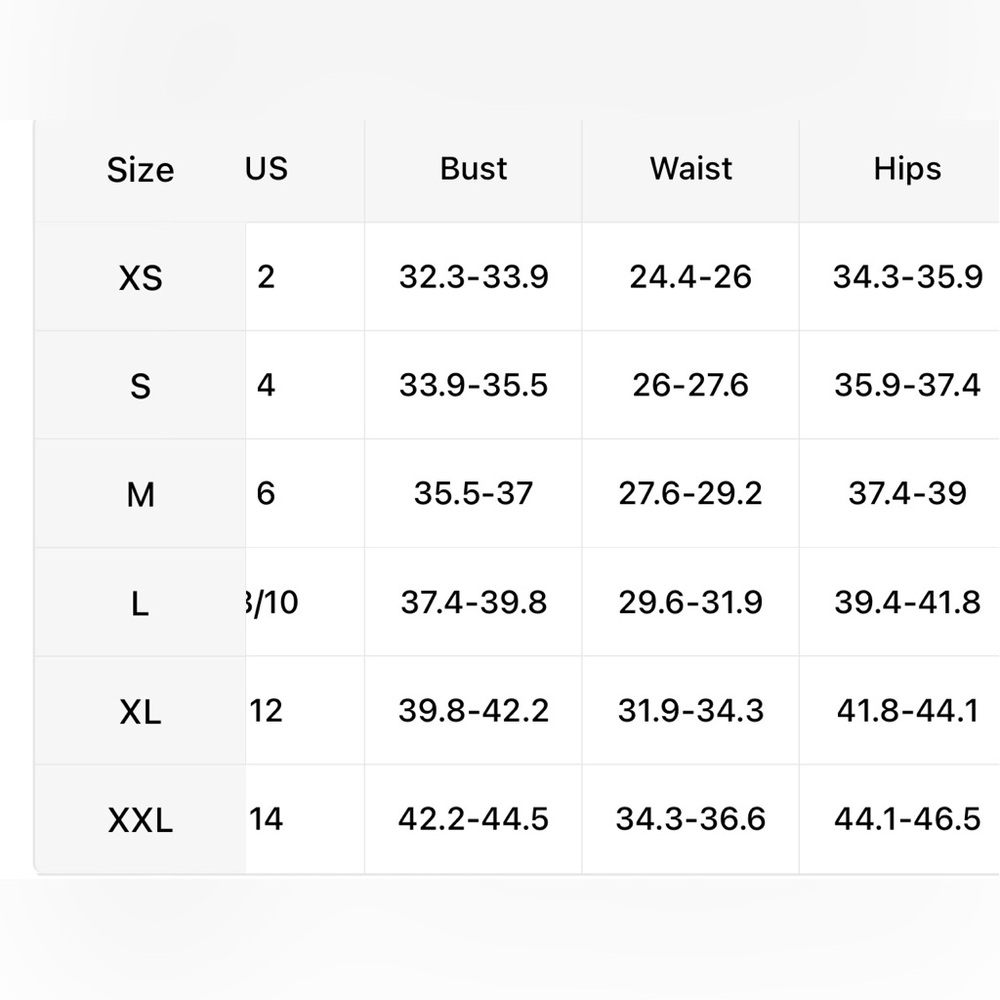Click the XS bust value 32.3-33.9
Viewport: 1000px width, 1000px height.
[x=473, y=277]
